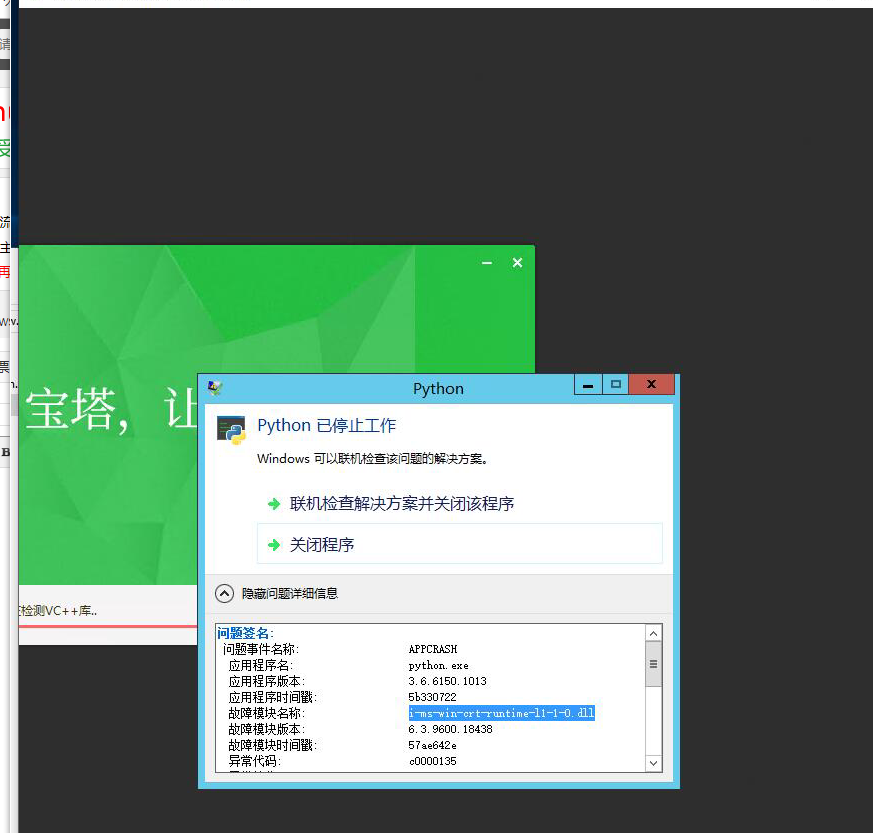This screenshot has width=873, height=833.
Task: Click the scrollbar thumb in the problem details box
Action: coord(653,662)
